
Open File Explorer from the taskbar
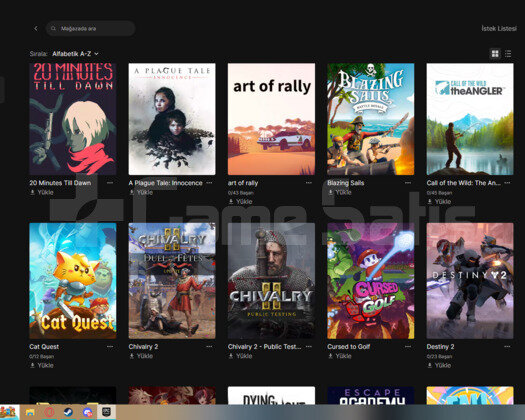pyautogui.click(x=30, y=412)
